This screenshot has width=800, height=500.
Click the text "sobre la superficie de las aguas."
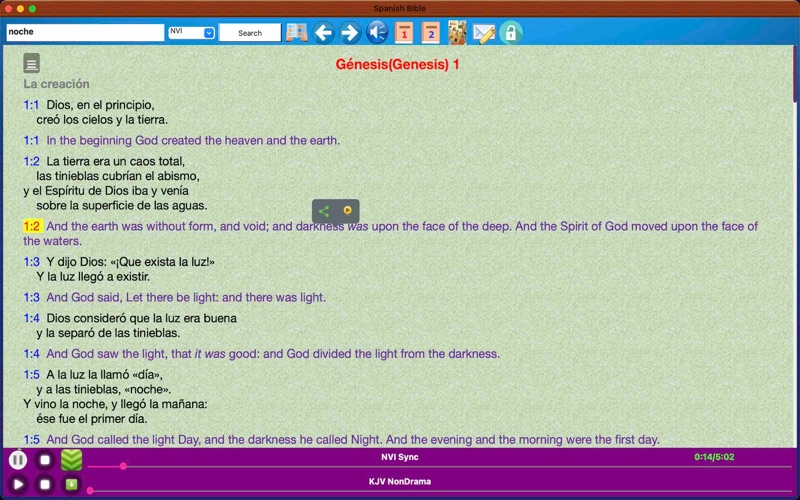click(121, 206)
